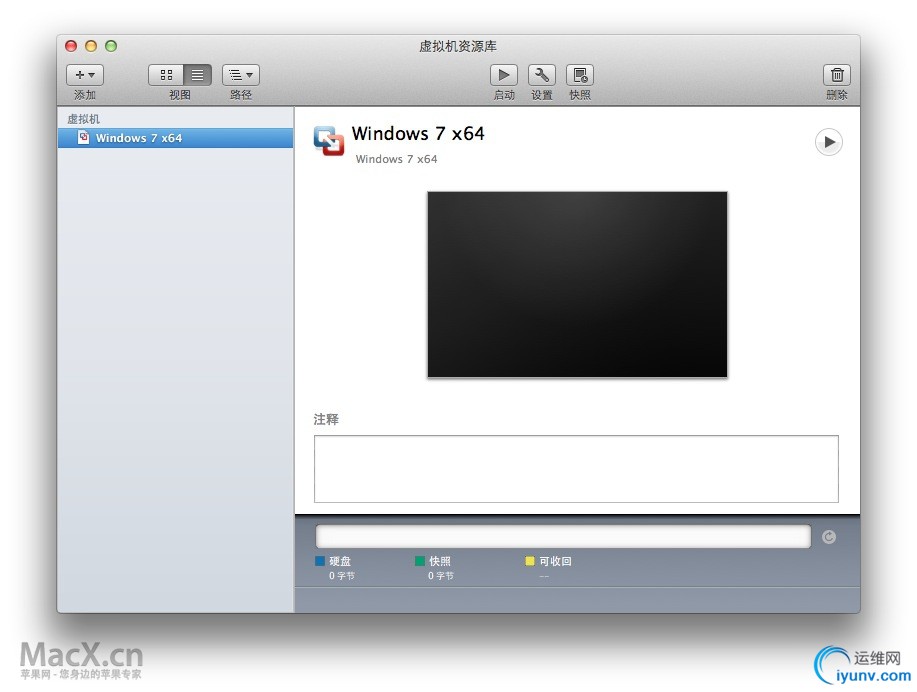Switch to icon grid view
917x692 pixels.
(x=166, y=75)
